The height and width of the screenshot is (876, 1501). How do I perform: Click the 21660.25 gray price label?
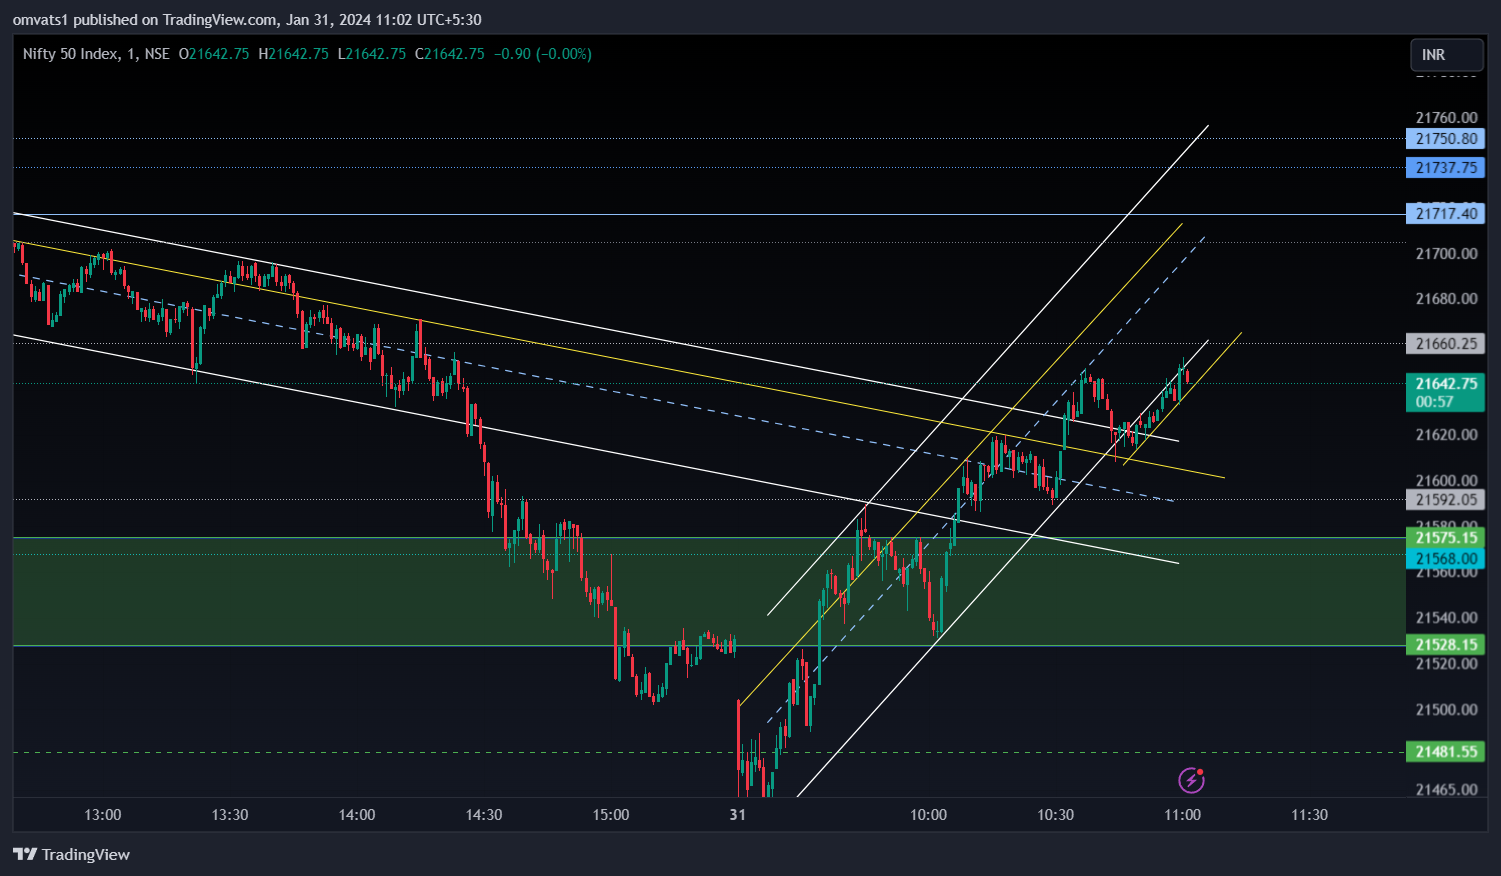click(x=1446, y=343)
